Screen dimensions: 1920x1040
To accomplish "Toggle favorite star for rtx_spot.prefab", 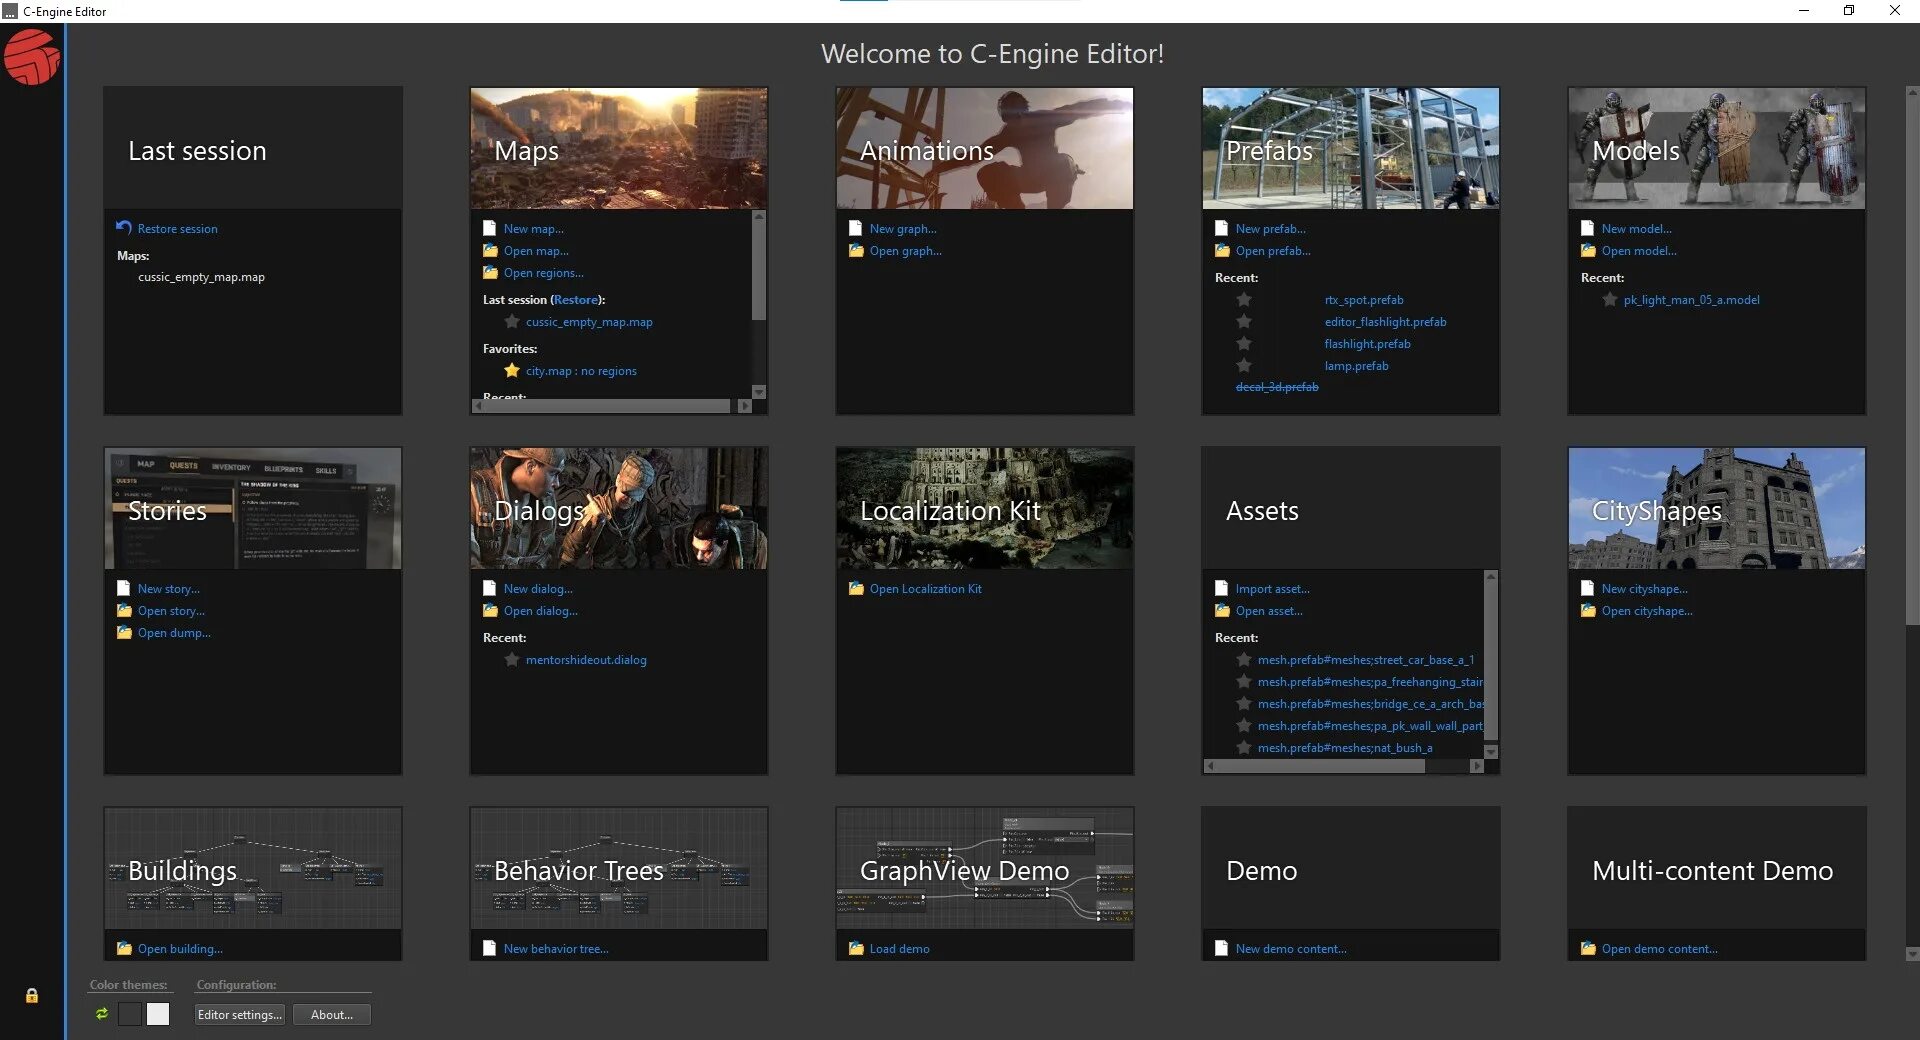I will 1244,299.
